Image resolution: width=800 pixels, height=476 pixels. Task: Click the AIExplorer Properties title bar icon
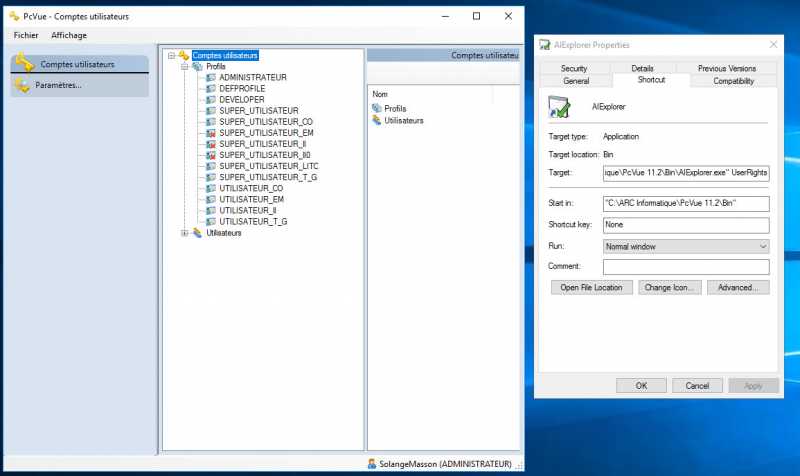545,45
